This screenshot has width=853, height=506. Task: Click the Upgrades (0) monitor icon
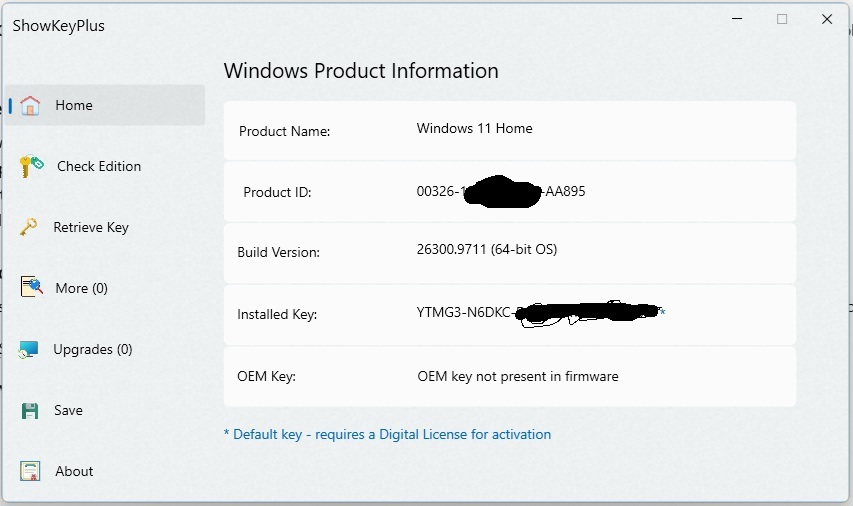coord(28,349)
